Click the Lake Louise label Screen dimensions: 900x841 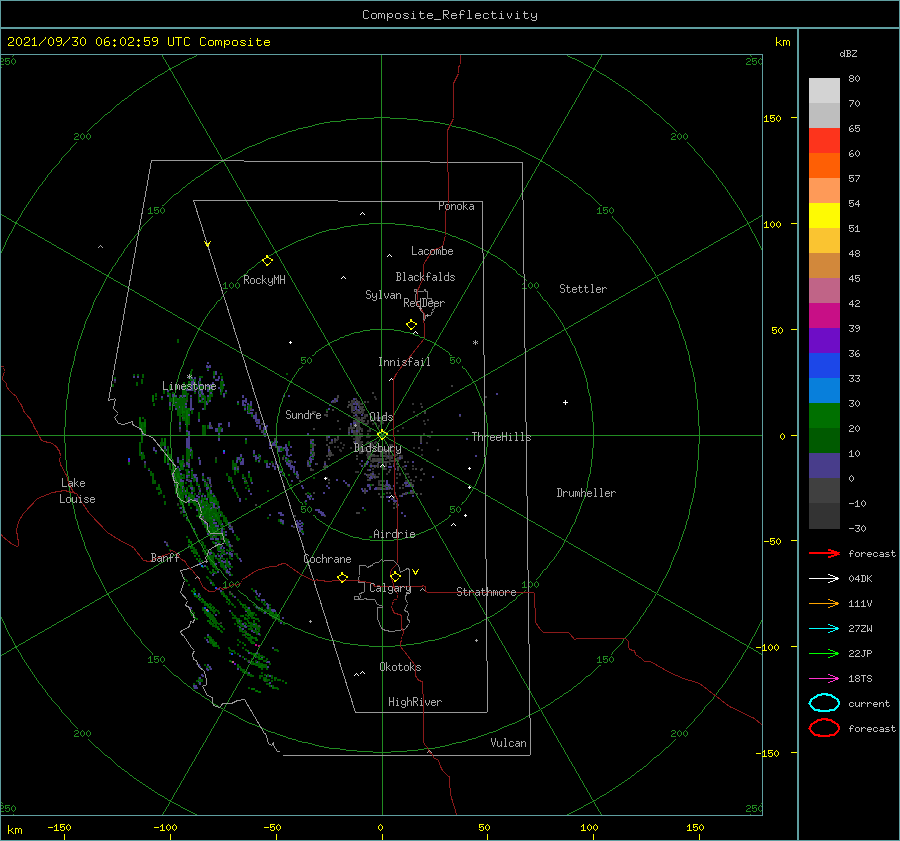coord(77,491)
